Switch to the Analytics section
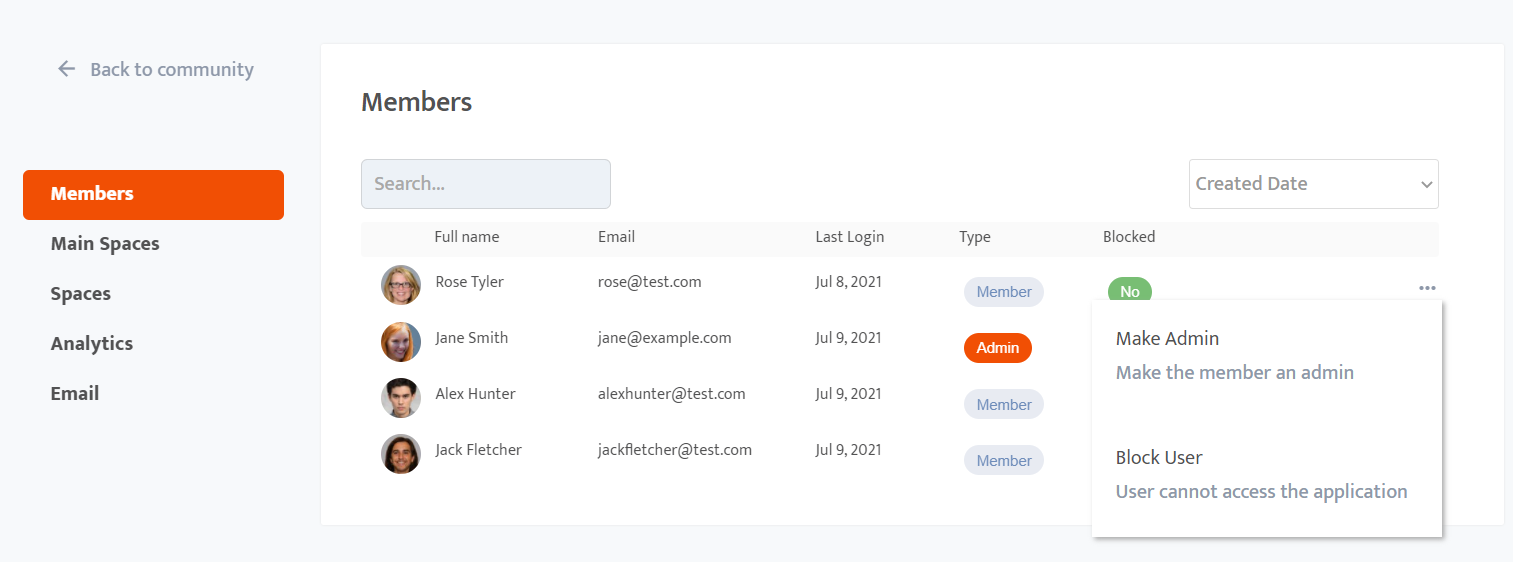The width and height of the screenshot is (1513, 562). 92,344
